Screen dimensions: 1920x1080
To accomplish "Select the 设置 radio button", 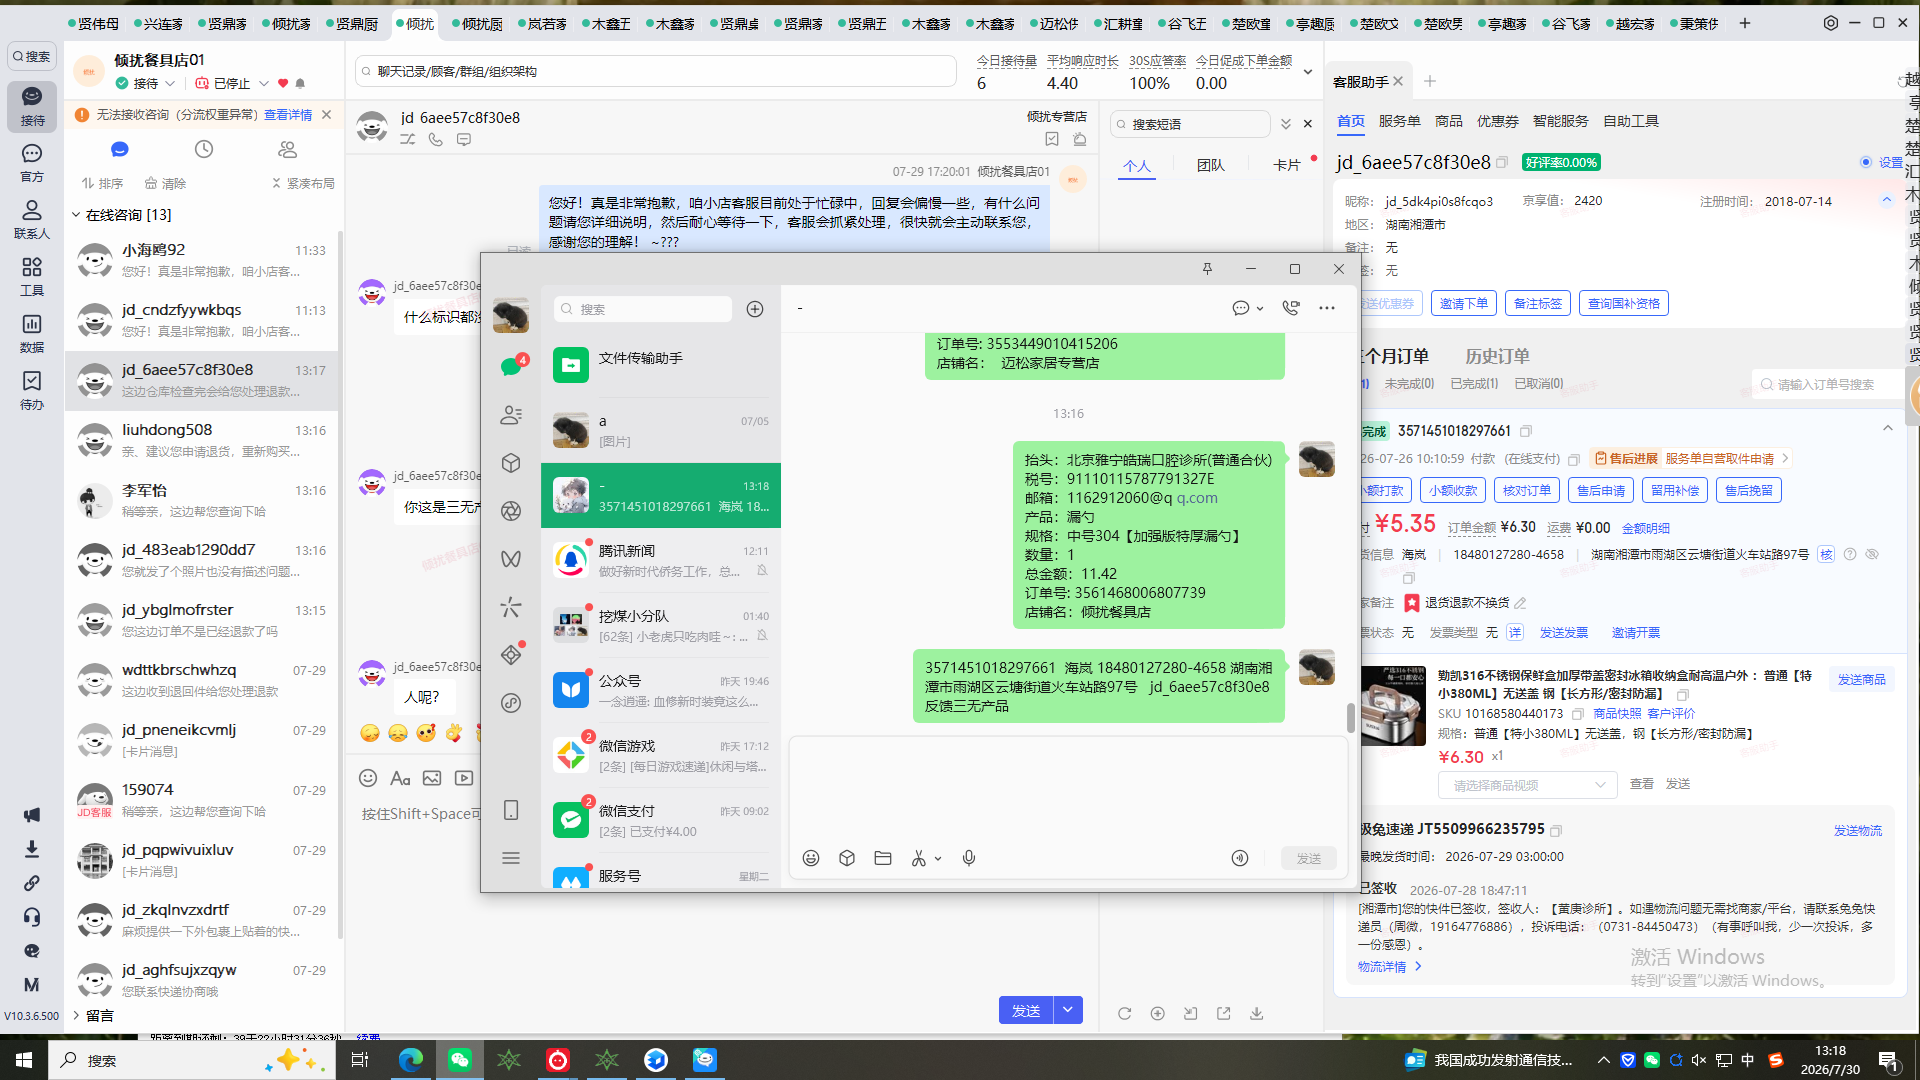I will [1866, 162].
